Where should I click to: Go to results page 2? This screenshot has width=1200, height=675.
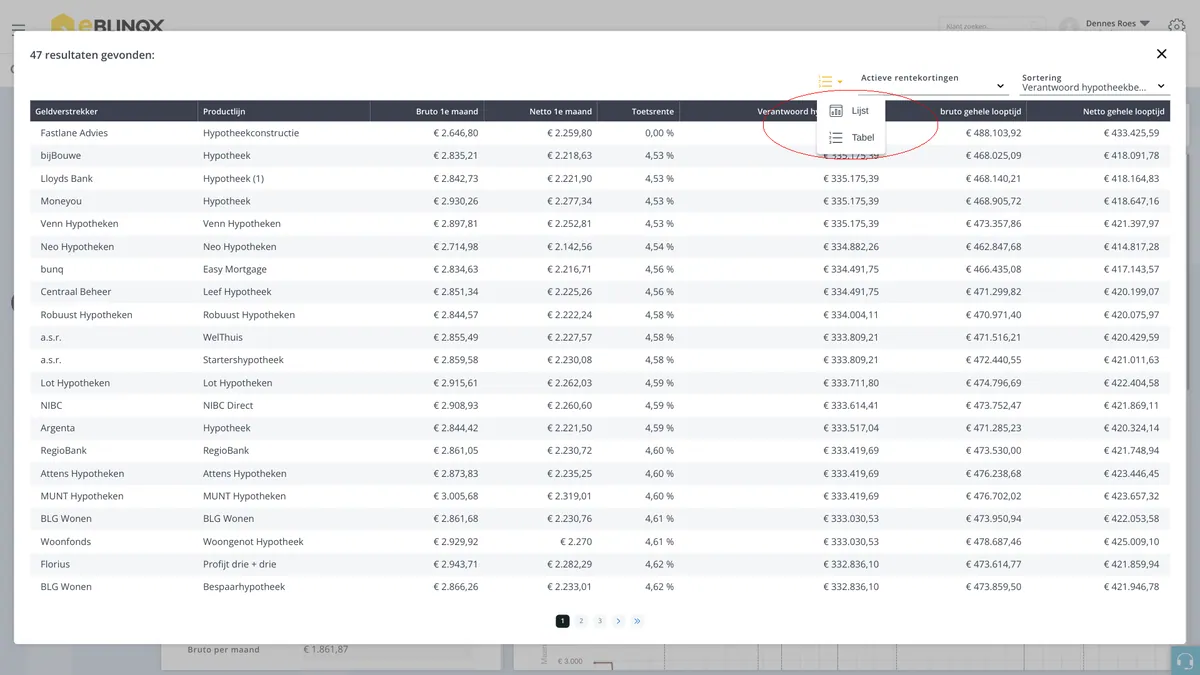pyautogui.click(x=581, y=621)
